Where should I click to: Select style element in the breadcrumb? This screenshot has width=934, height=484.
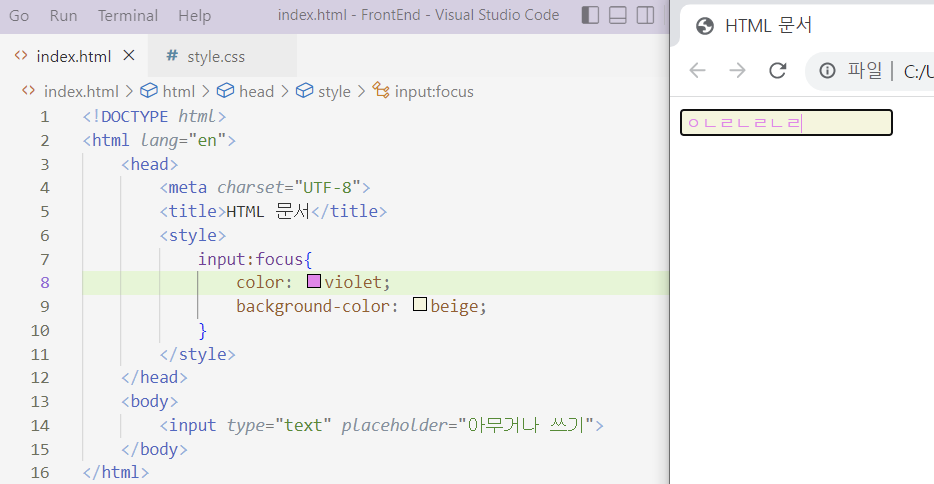pyautogui.click(x=334, y=91)
